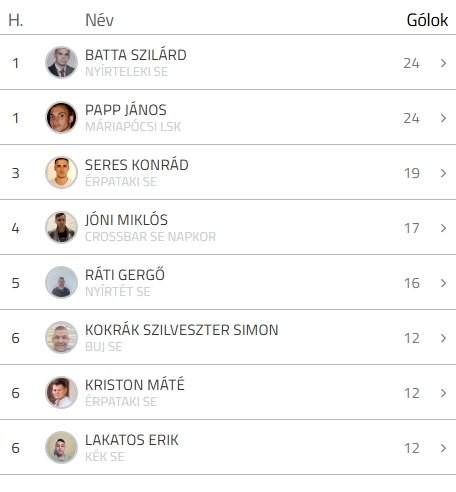This screenshot has height=492, width=456.
Task: Expand Batta Szilárd row chevron arrow
Action: pyautogui.click(x=443, y=63)
